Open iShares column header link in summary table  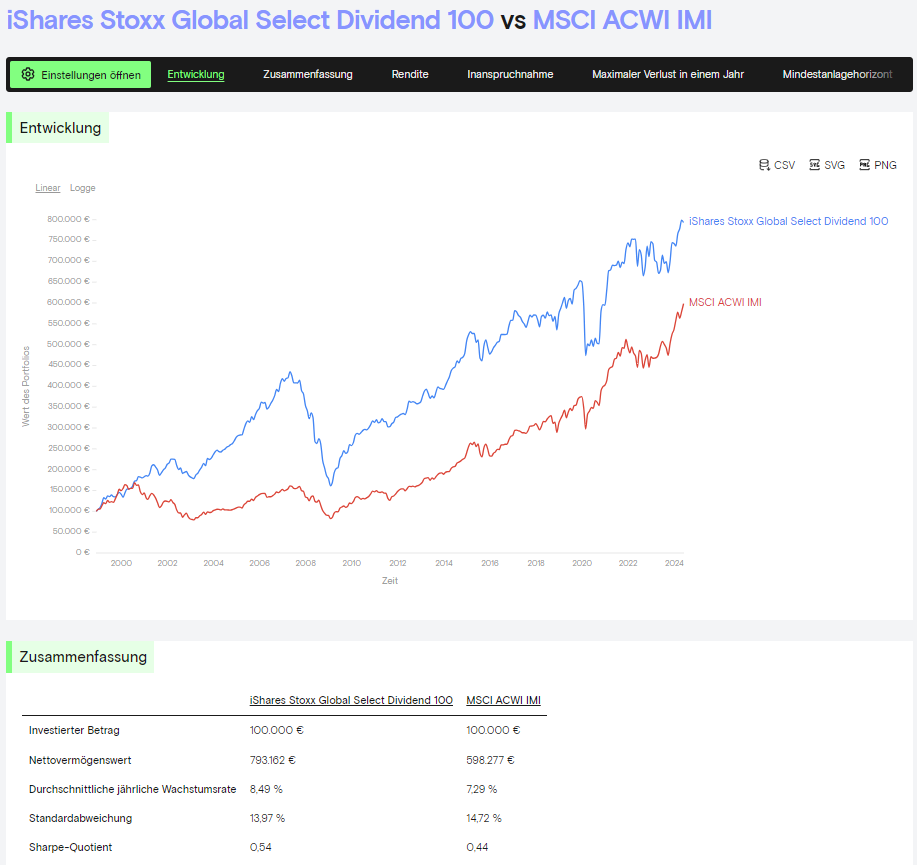(351, 700)
